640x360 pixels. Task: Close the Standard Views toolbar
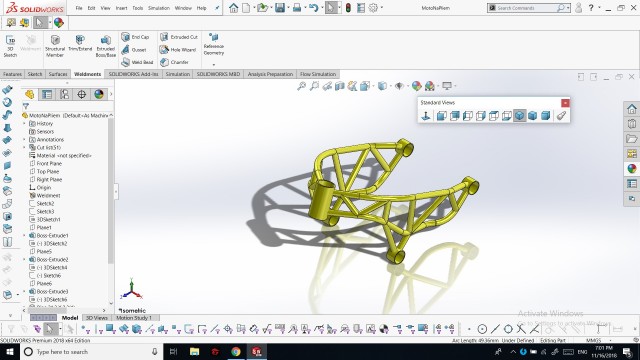tap(565, 103)
